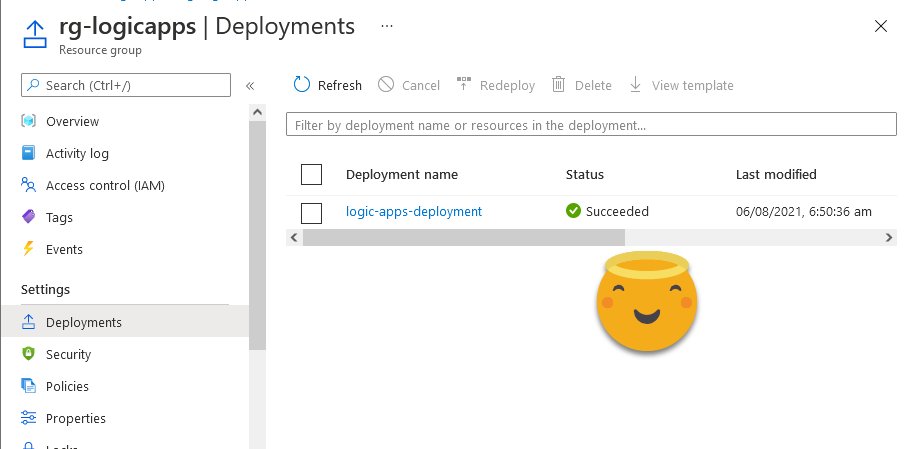Image resolution: width=905 pixels, height=449 pixels.
Task: Click the Cancel button label
Action: [x=421, y=85]
